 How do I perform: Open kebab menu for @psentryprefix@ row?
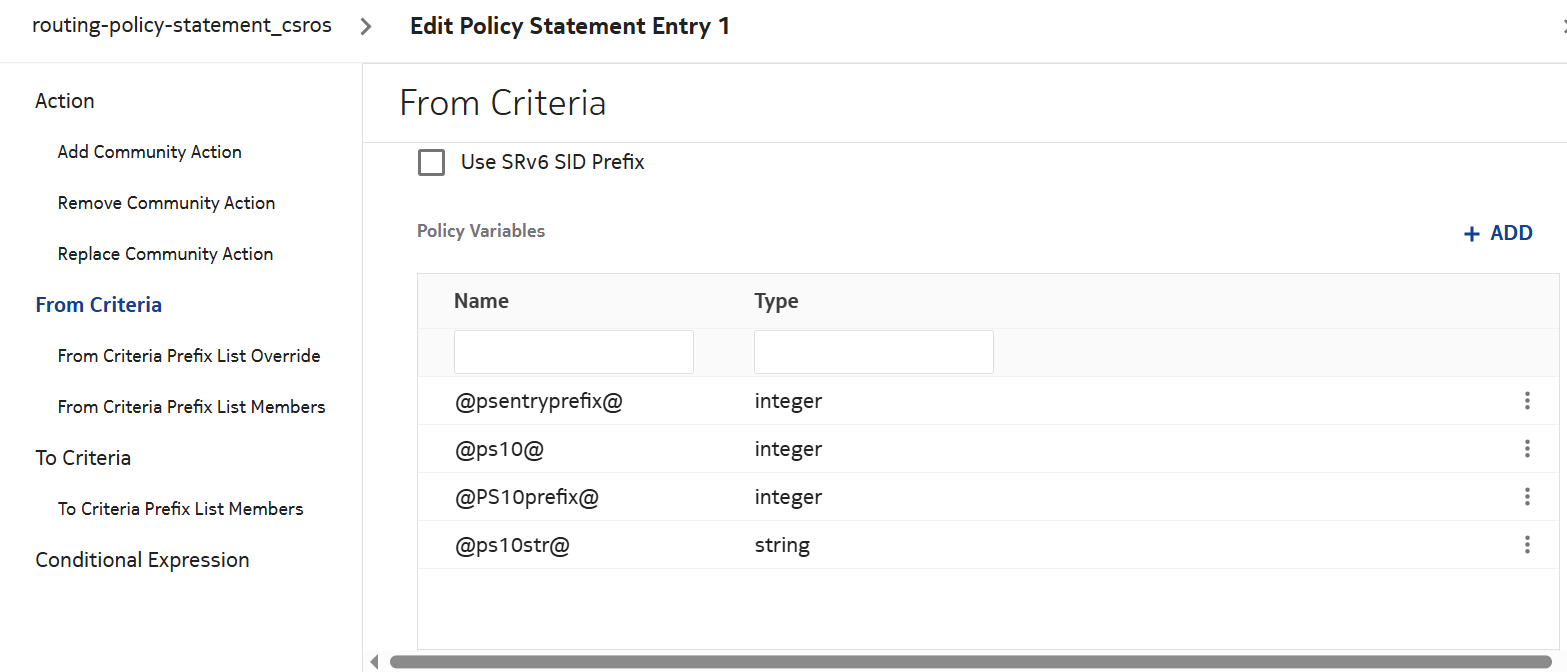[1526, 401]
